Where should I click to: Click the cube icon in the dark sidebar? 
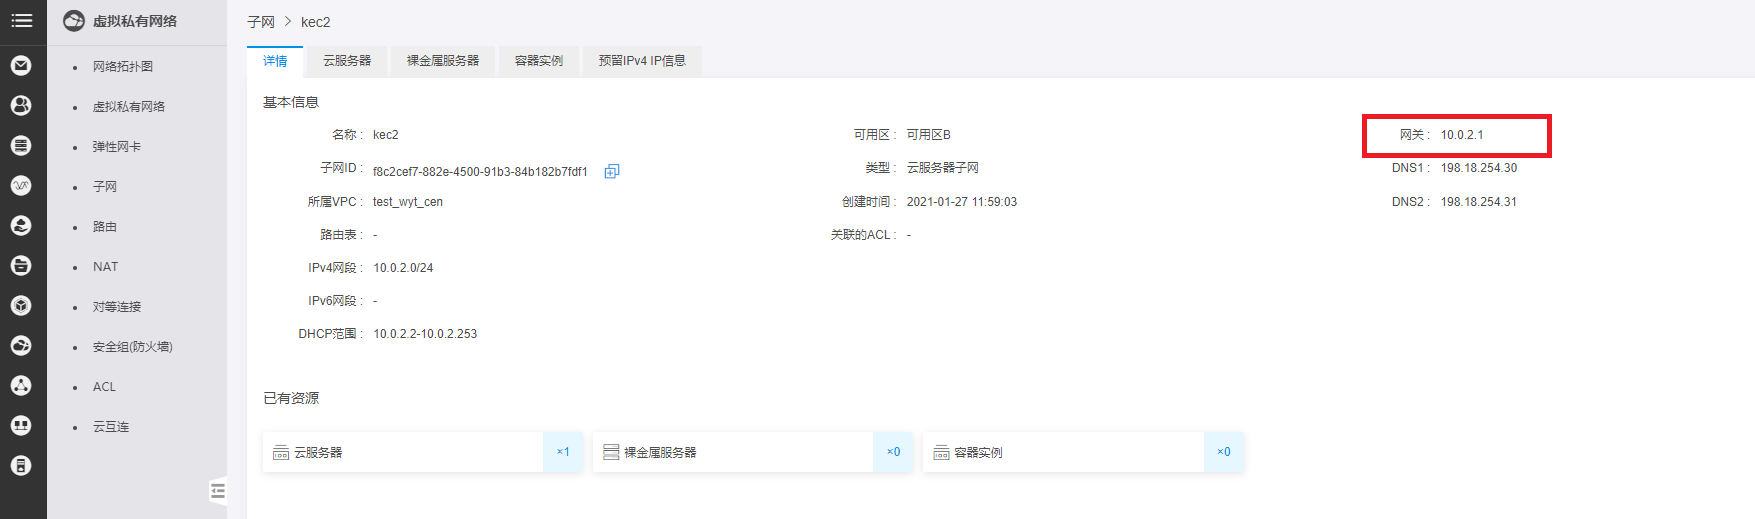(x=21, y=306)
